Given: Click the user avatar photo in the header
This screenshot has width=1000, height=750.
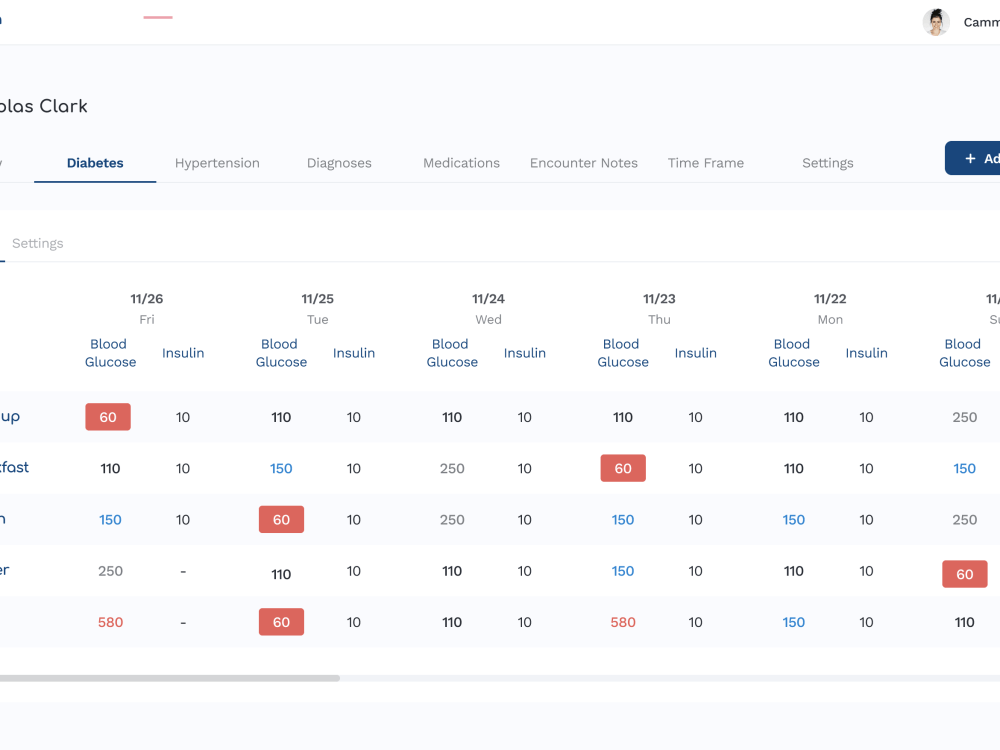Looking at the screenshot, I should (936, 21).
